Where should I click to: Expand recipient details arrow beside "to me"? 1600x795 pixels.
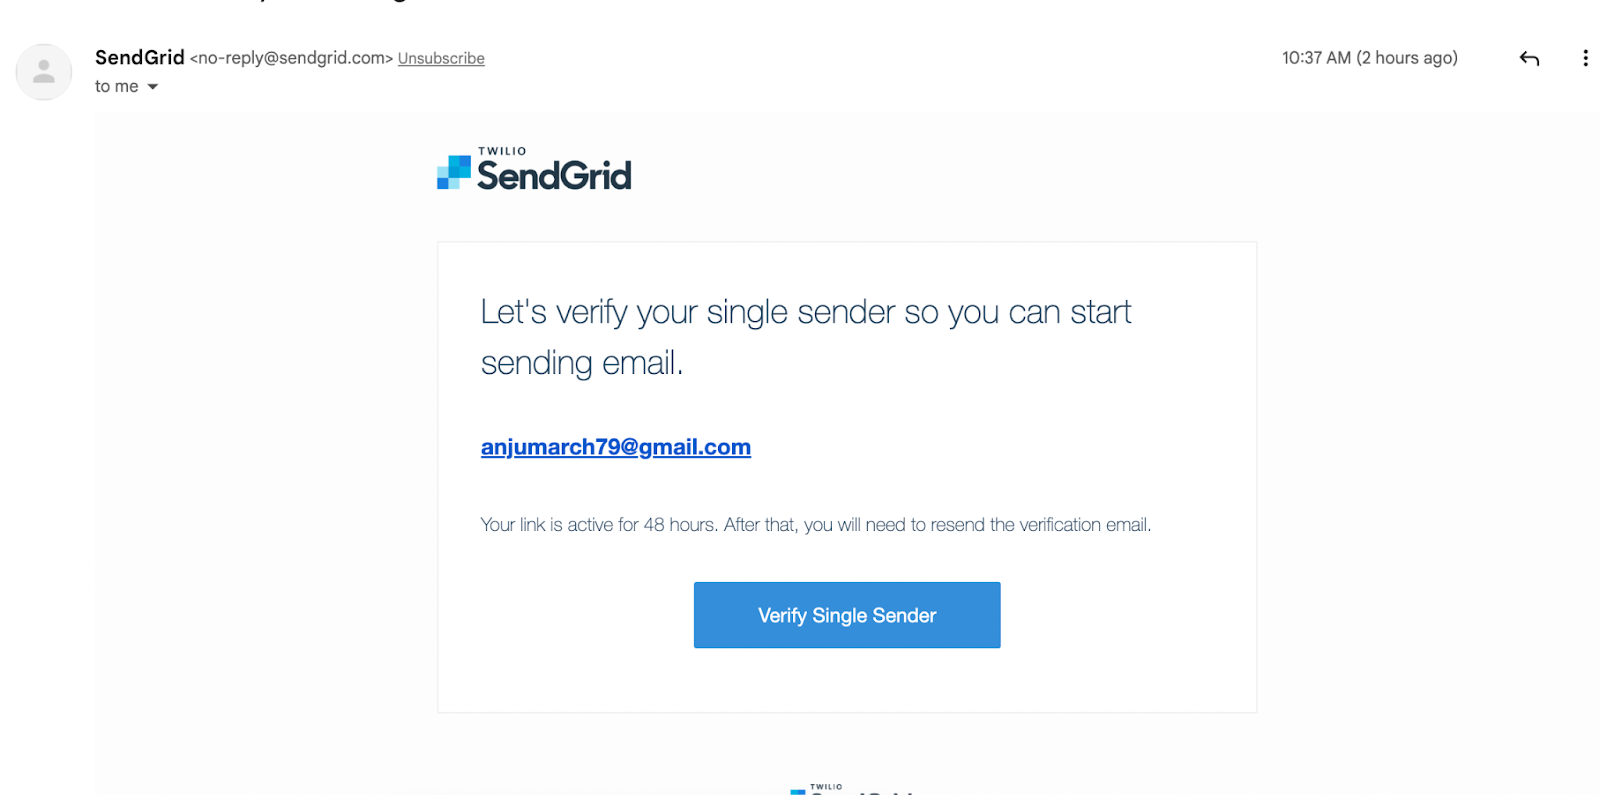[x=153, y=87]
